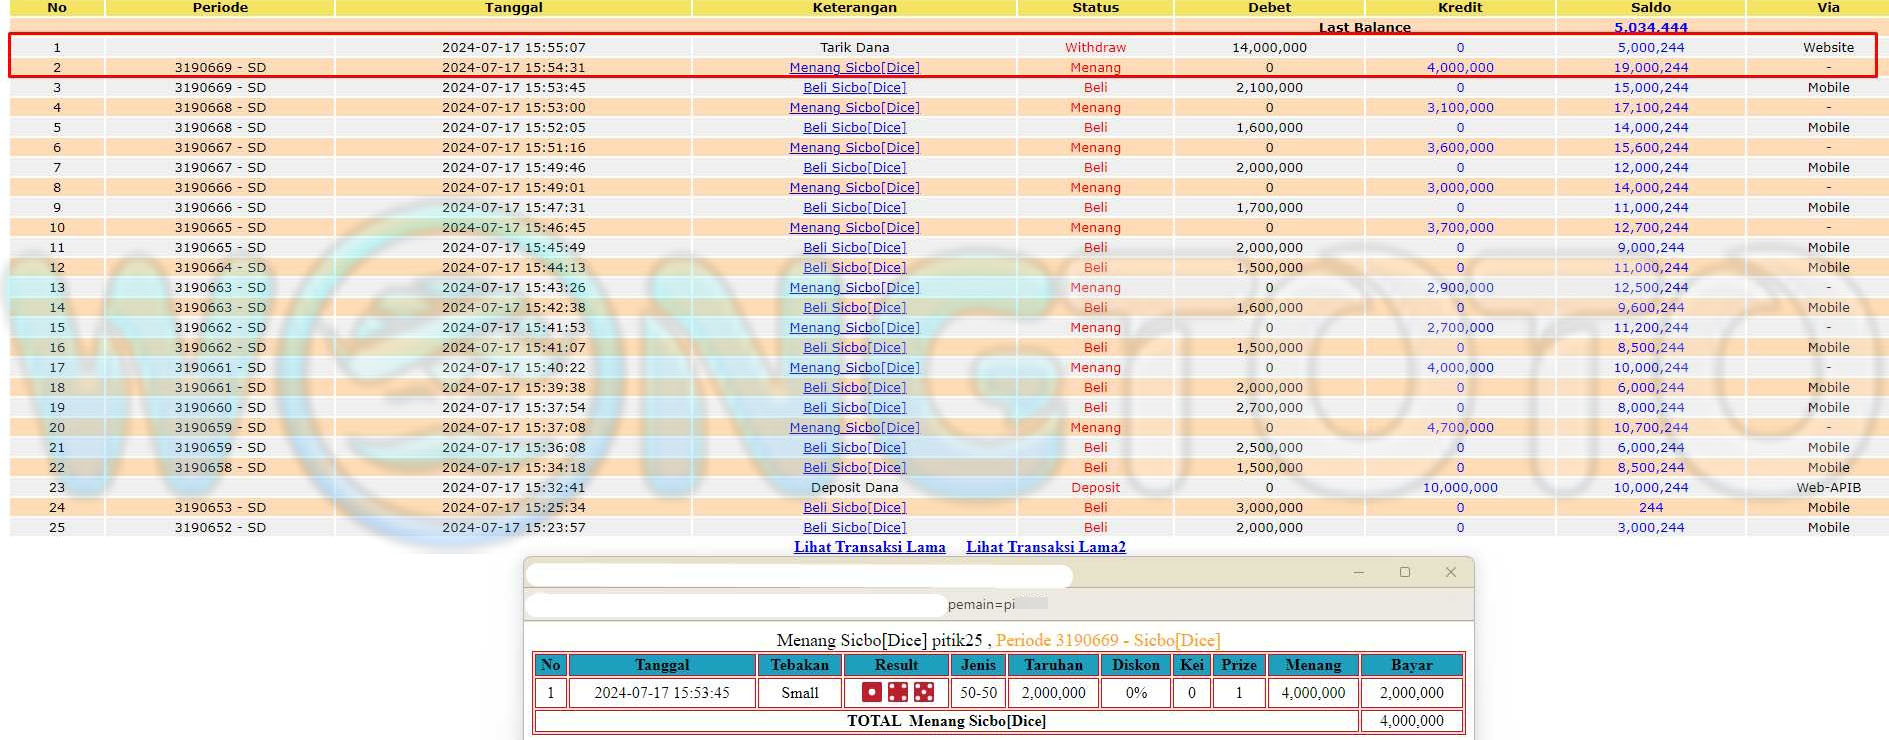Screen dimensions: 1889x740
Task: Select the Deposit Dana row entry
Action: click(854, 488)
